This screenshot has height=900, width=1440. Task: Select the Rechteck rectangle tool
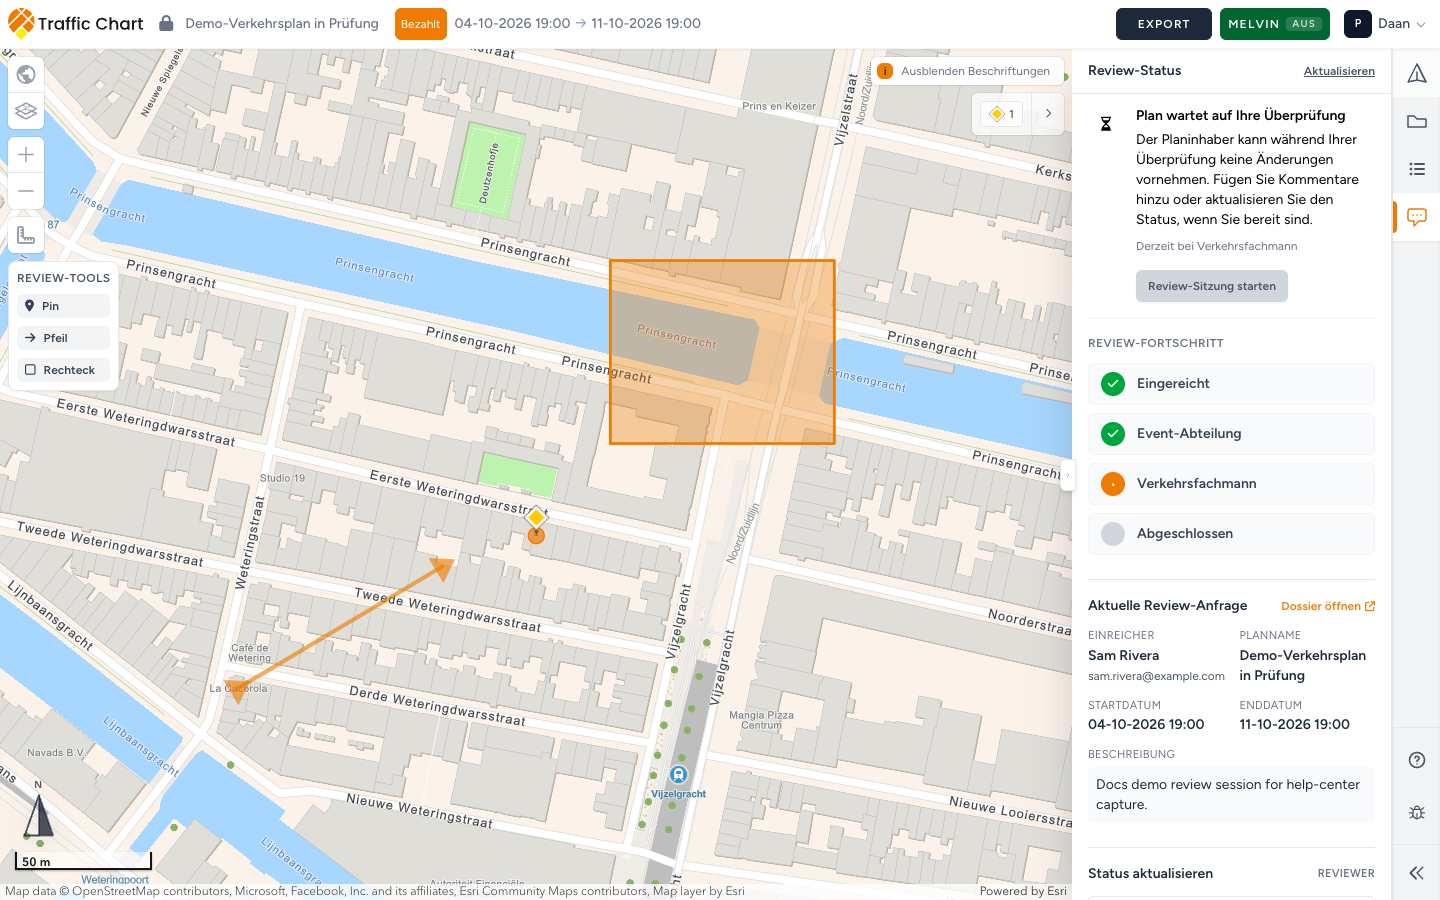click(63, 370)
